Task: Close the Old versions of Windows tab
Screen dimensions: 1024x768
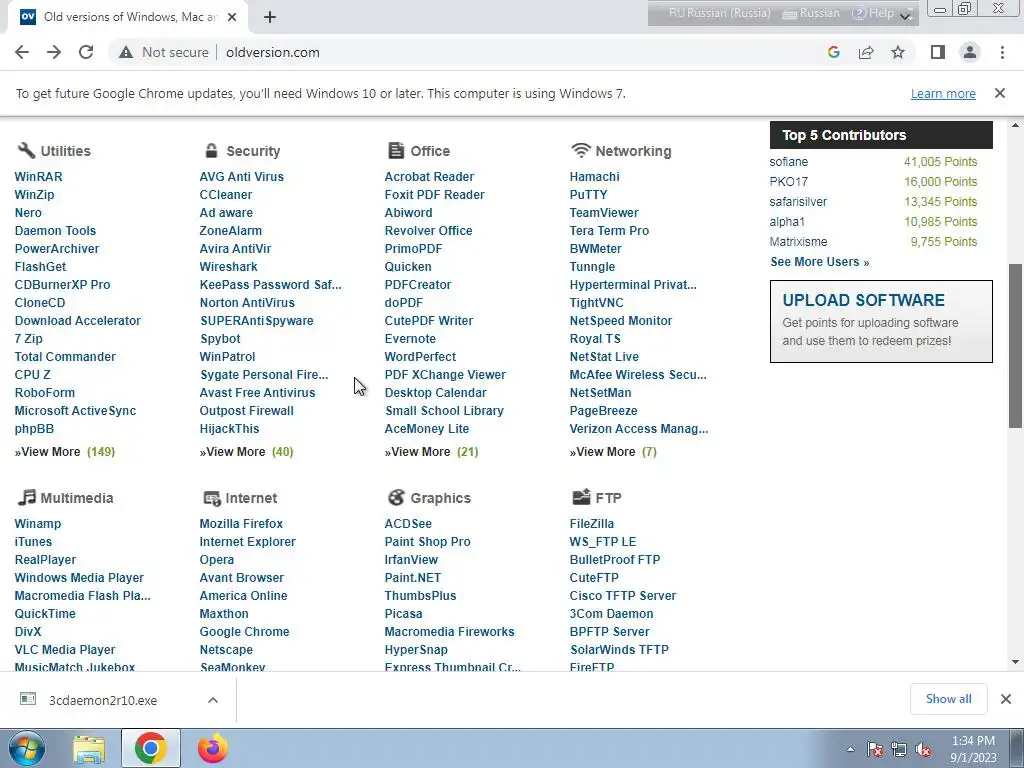Action: tap(232, 17)
